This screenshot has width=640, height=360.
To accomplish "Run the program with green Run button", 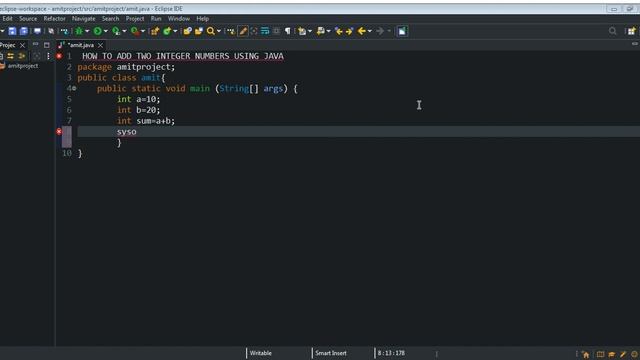I will [x=97, y=31].
